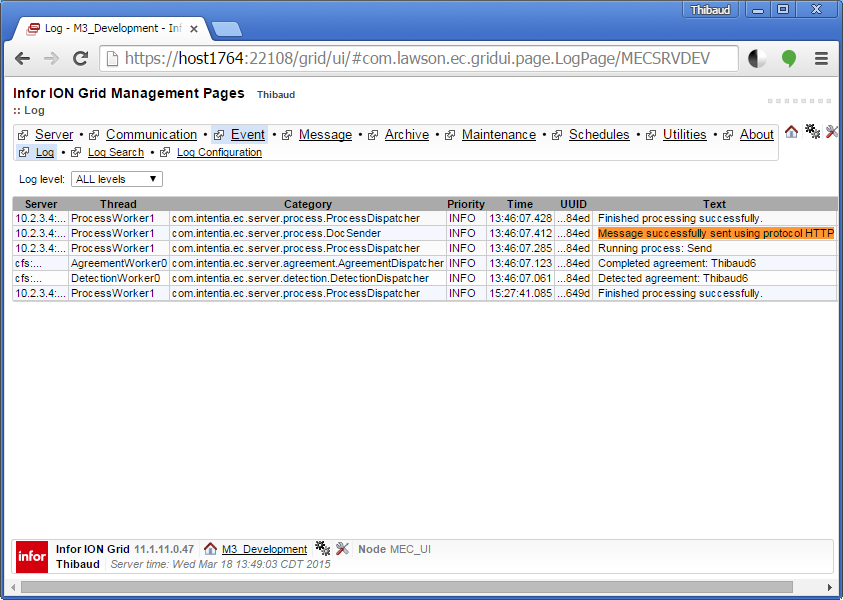Reload the page with the browser refresh button
The image size is (843, 600).
80,58
